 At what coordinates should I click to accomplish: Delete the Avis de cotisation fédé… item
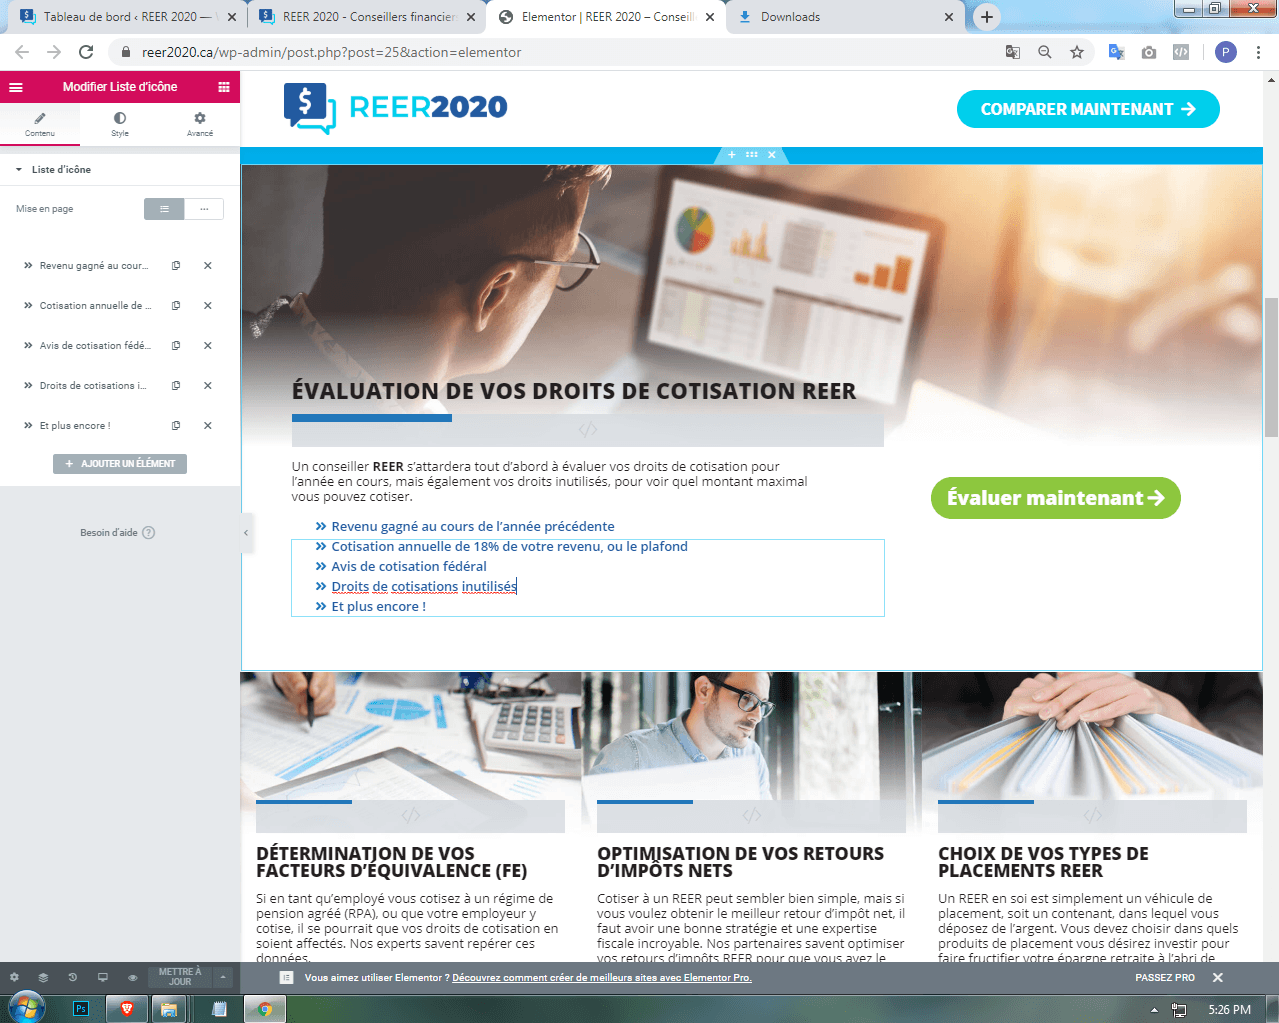(208, 346)
